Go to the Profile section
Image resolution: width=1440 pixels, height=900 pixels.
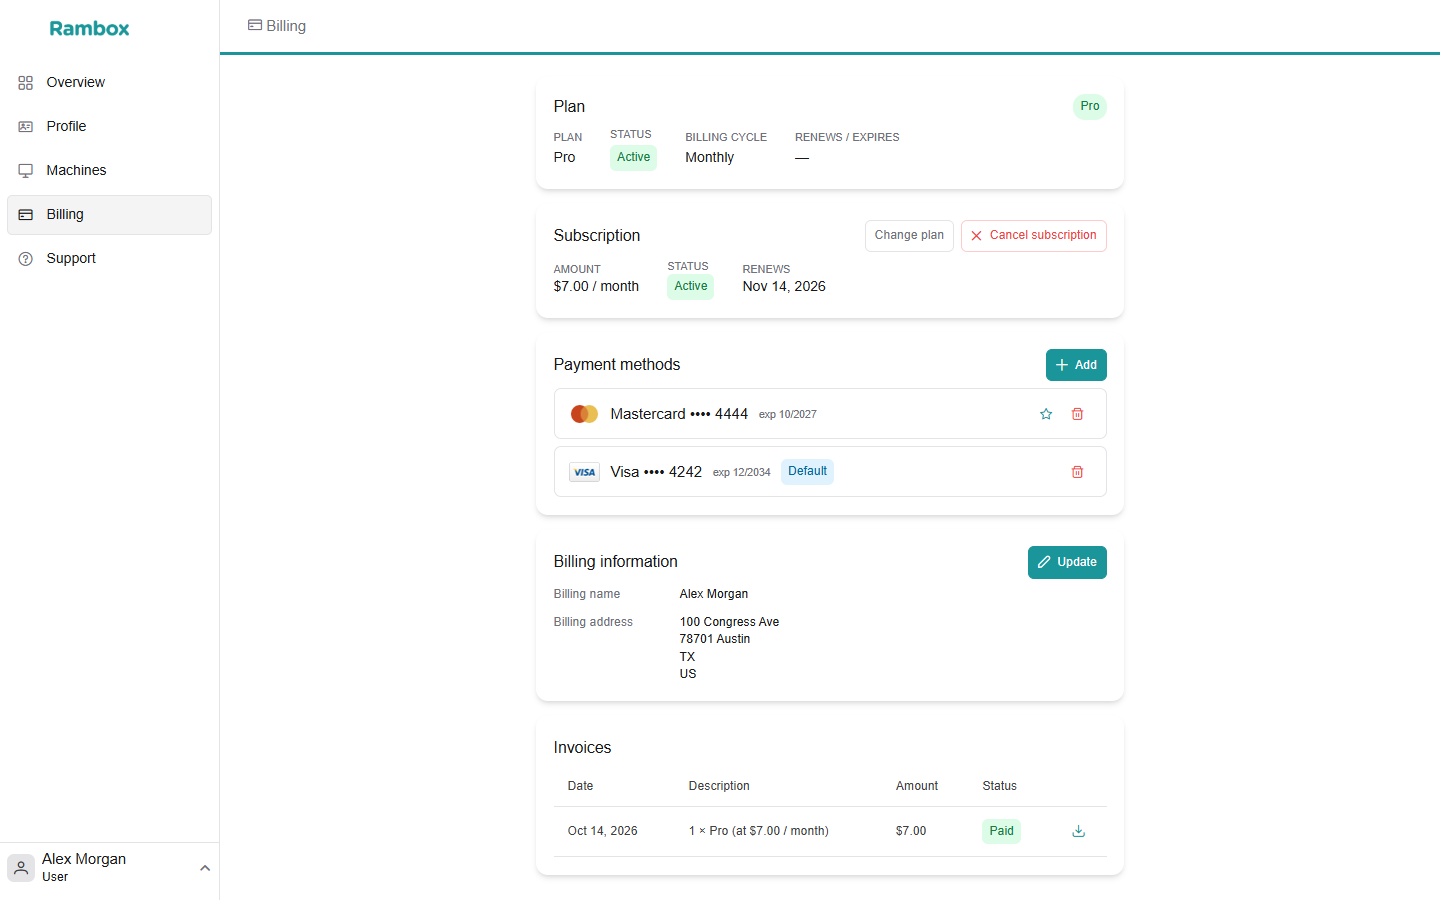click(x=109, y=127)
